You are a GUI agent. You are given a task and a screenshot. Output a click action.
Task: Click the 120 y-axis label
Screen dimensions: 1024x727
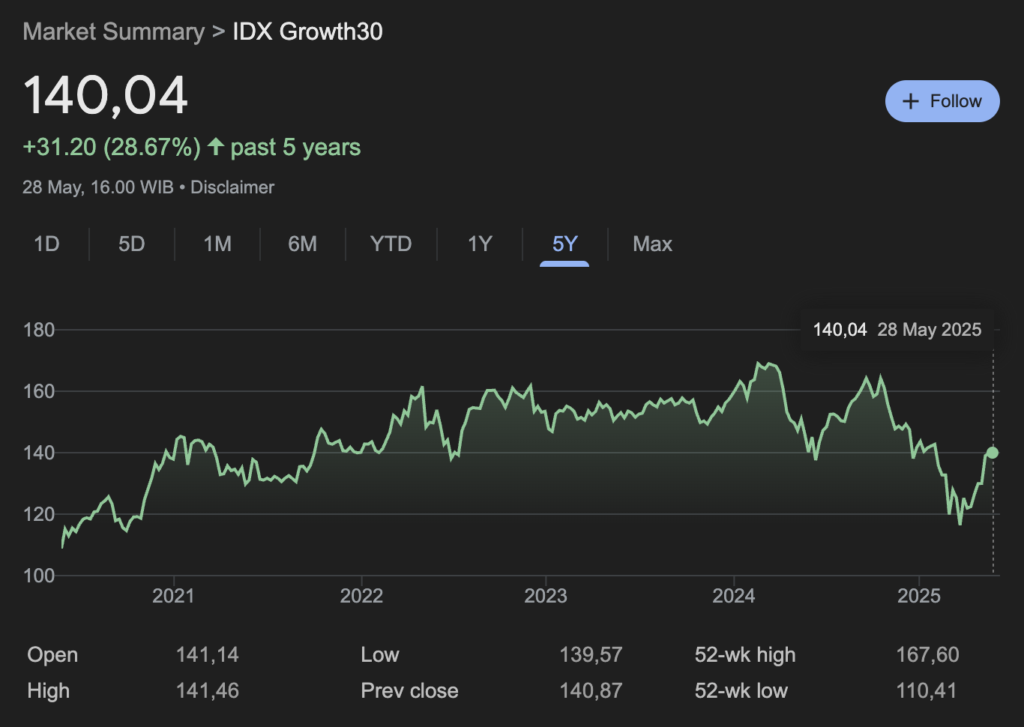click(39, 514)
